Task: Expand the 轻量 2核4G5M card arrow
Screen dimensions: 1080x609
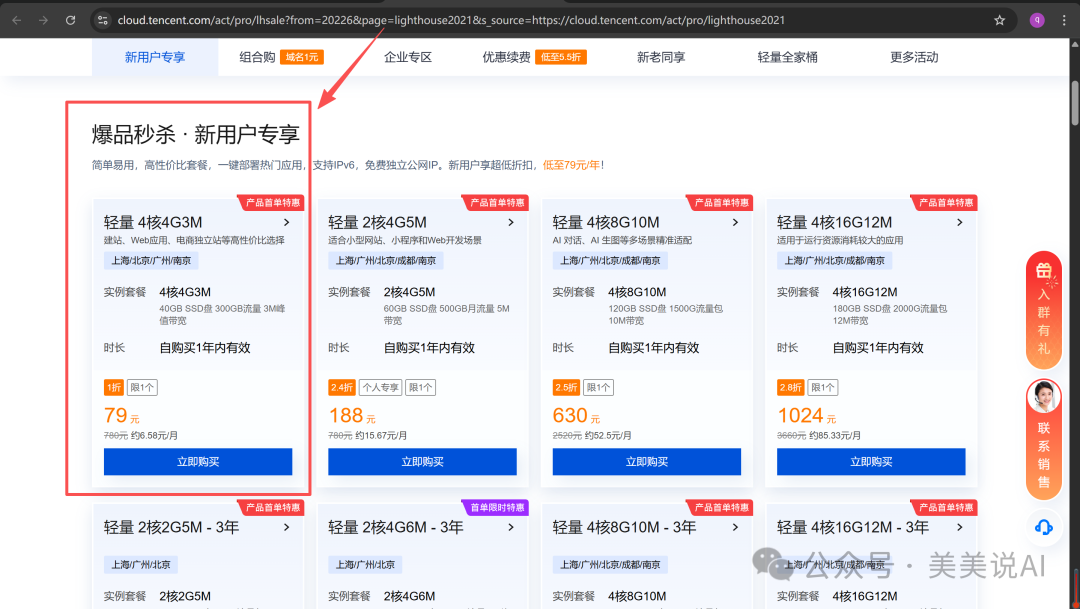Action: click(x=510, y=222)
